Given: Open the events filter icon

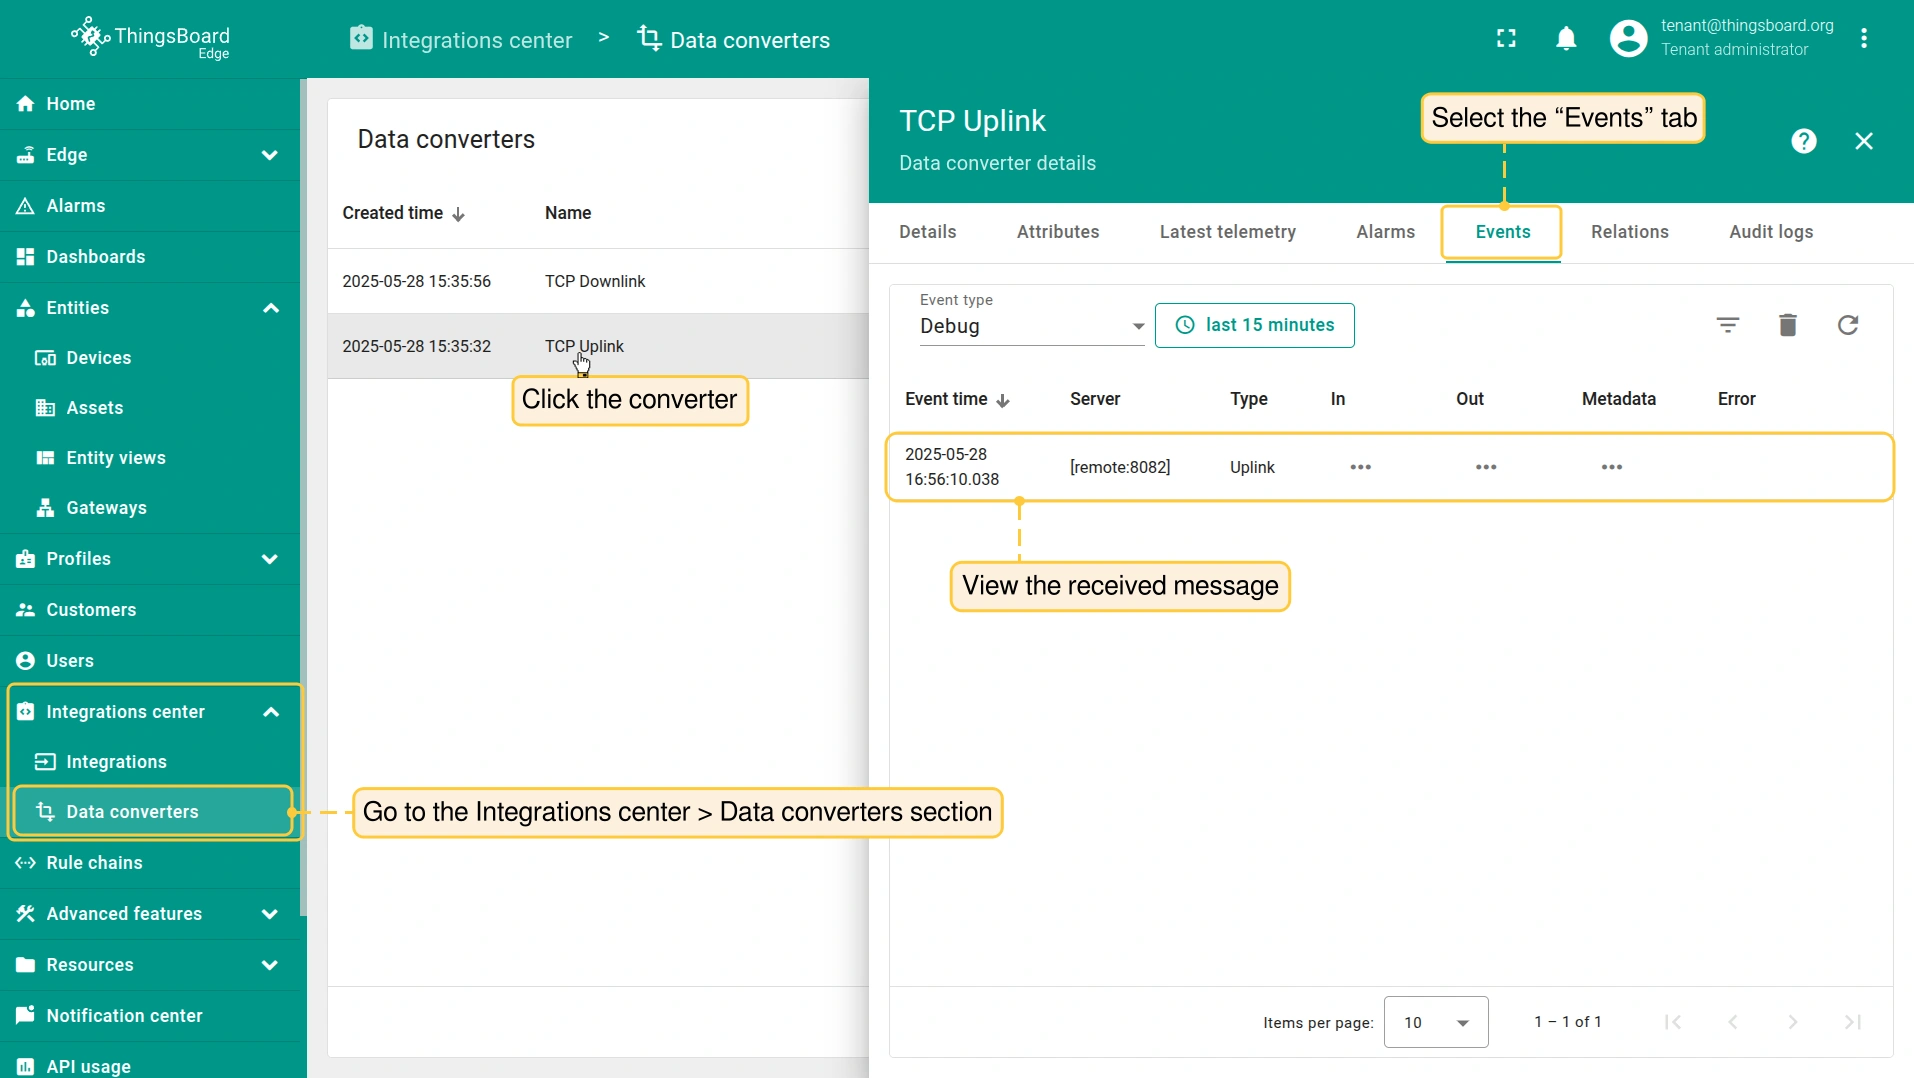Looking at the screenshot, I should click(x=1727, y=325).
